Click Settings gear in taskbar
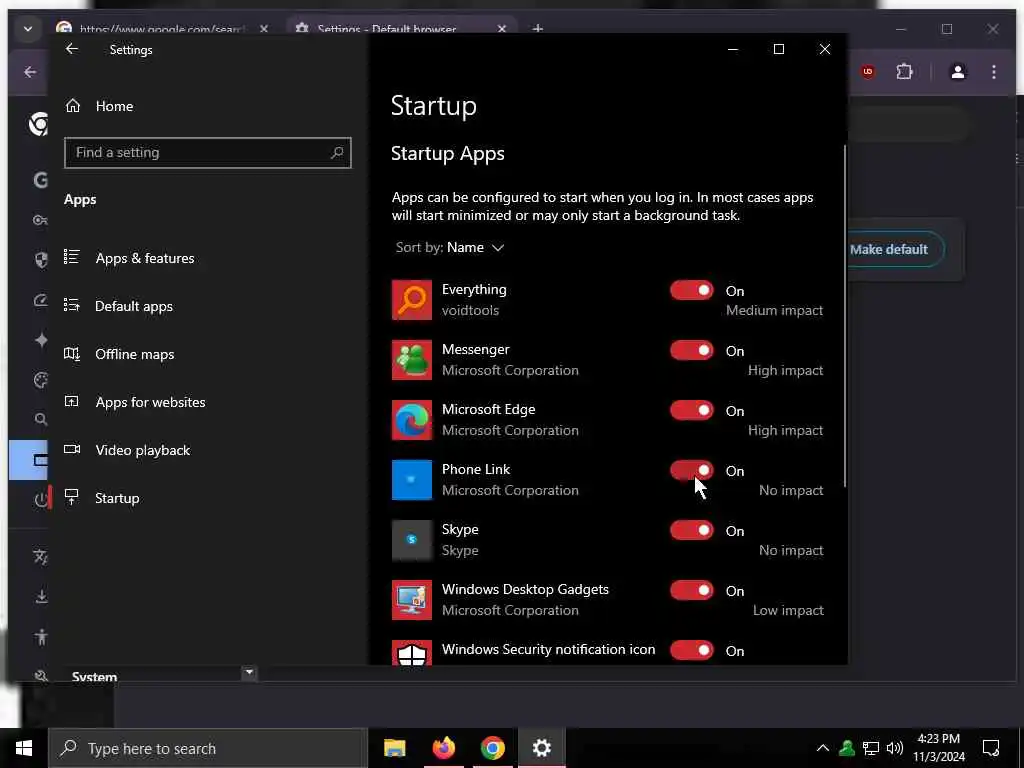 541,748
